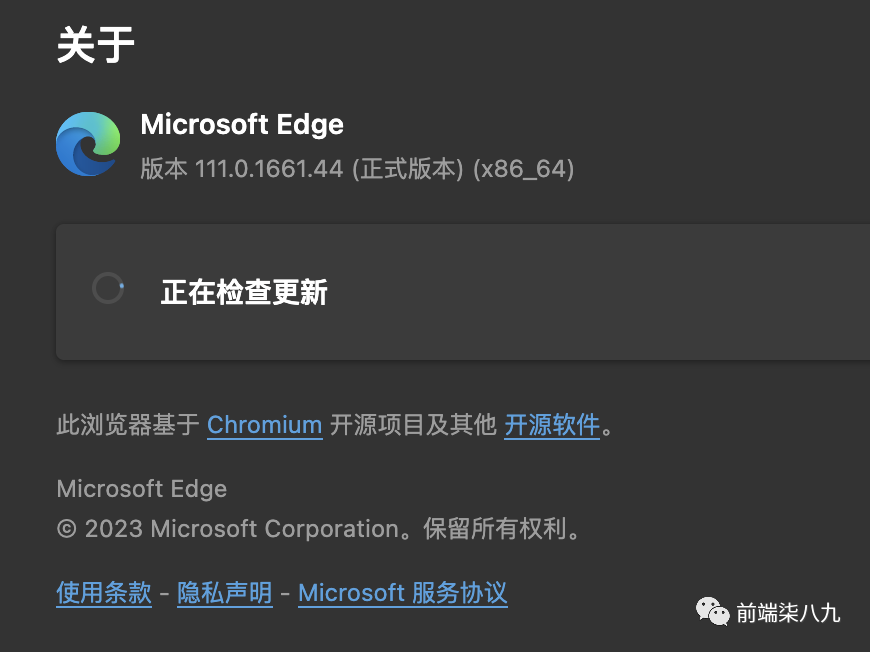Click the version number 111.0.1661.44

269,169
